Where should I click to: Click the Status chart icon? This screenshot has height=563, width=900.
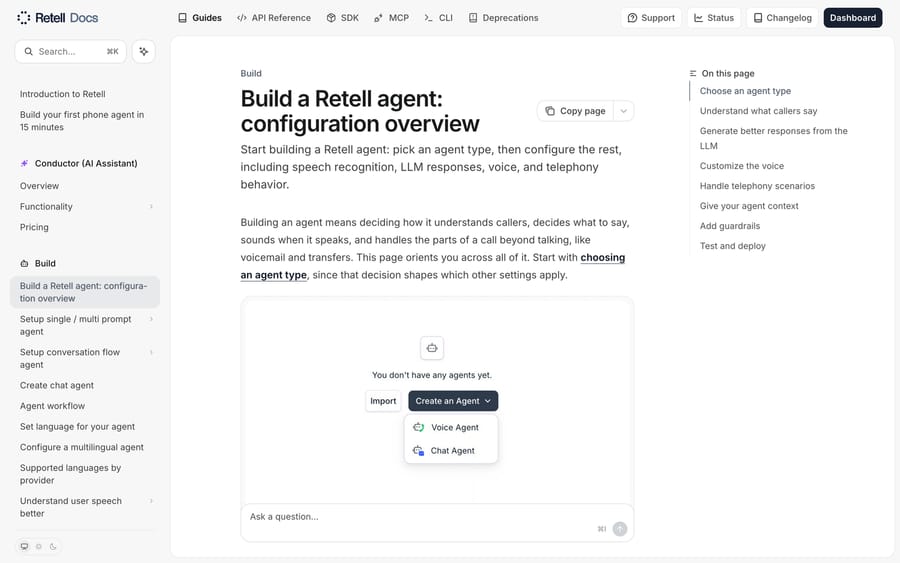tap(699, 18)
